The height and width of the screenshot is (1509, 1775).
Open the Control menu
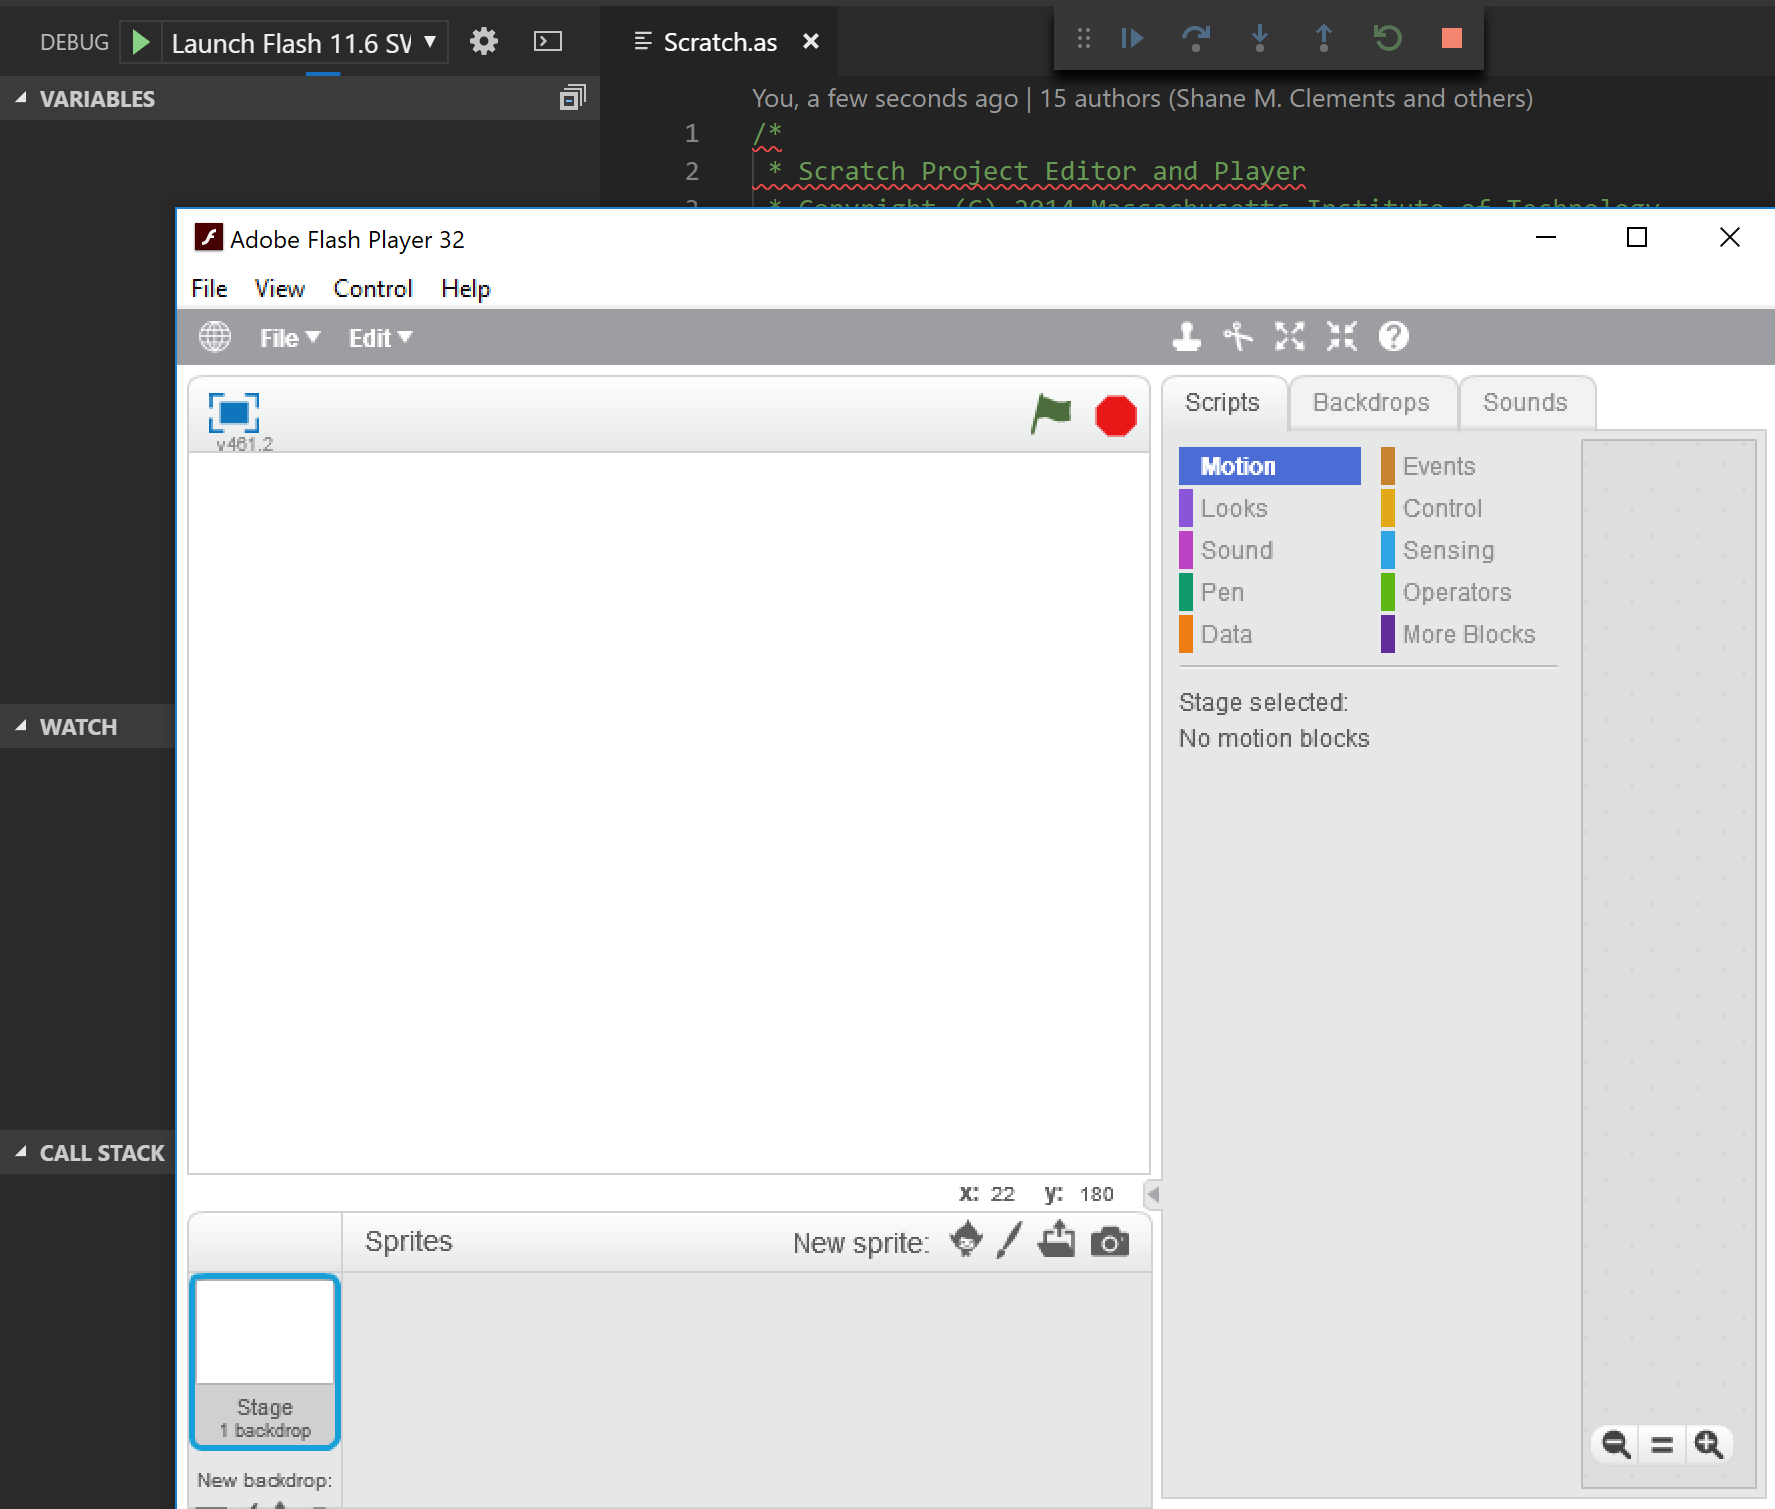coord(372,289)
